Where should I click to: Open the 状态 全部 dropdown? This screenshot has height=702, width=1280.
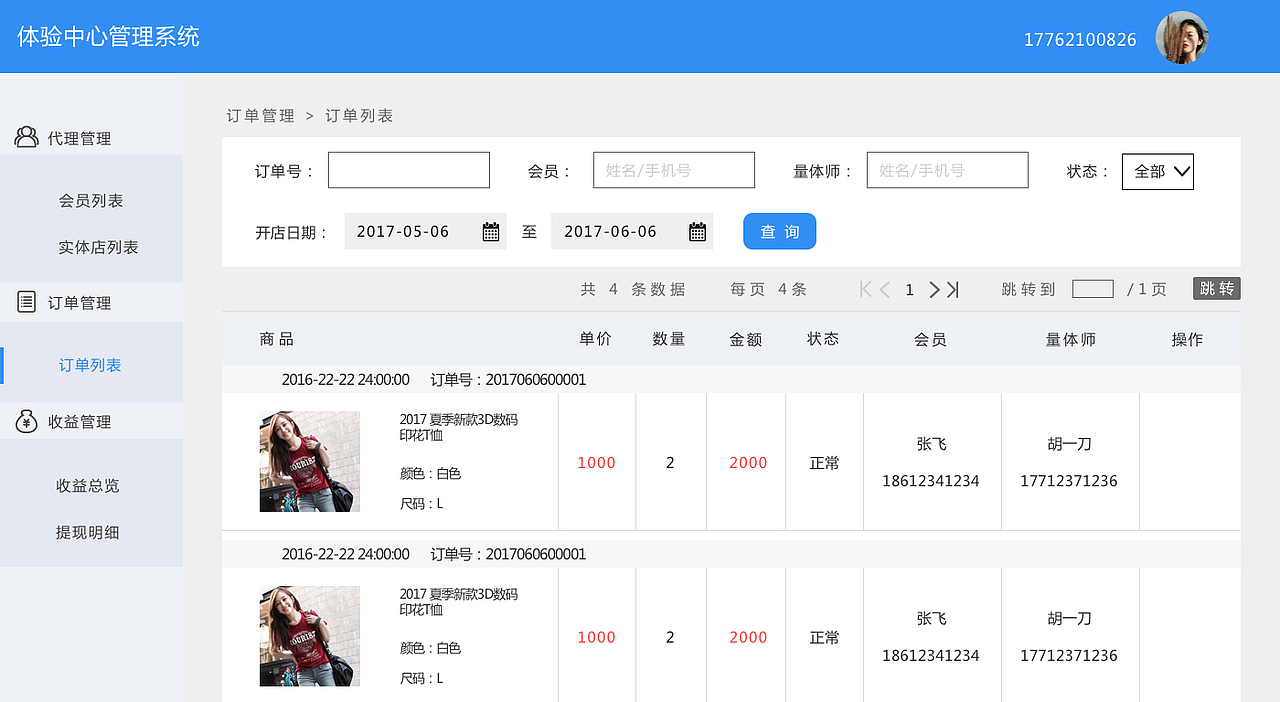tap(1157, 170)
